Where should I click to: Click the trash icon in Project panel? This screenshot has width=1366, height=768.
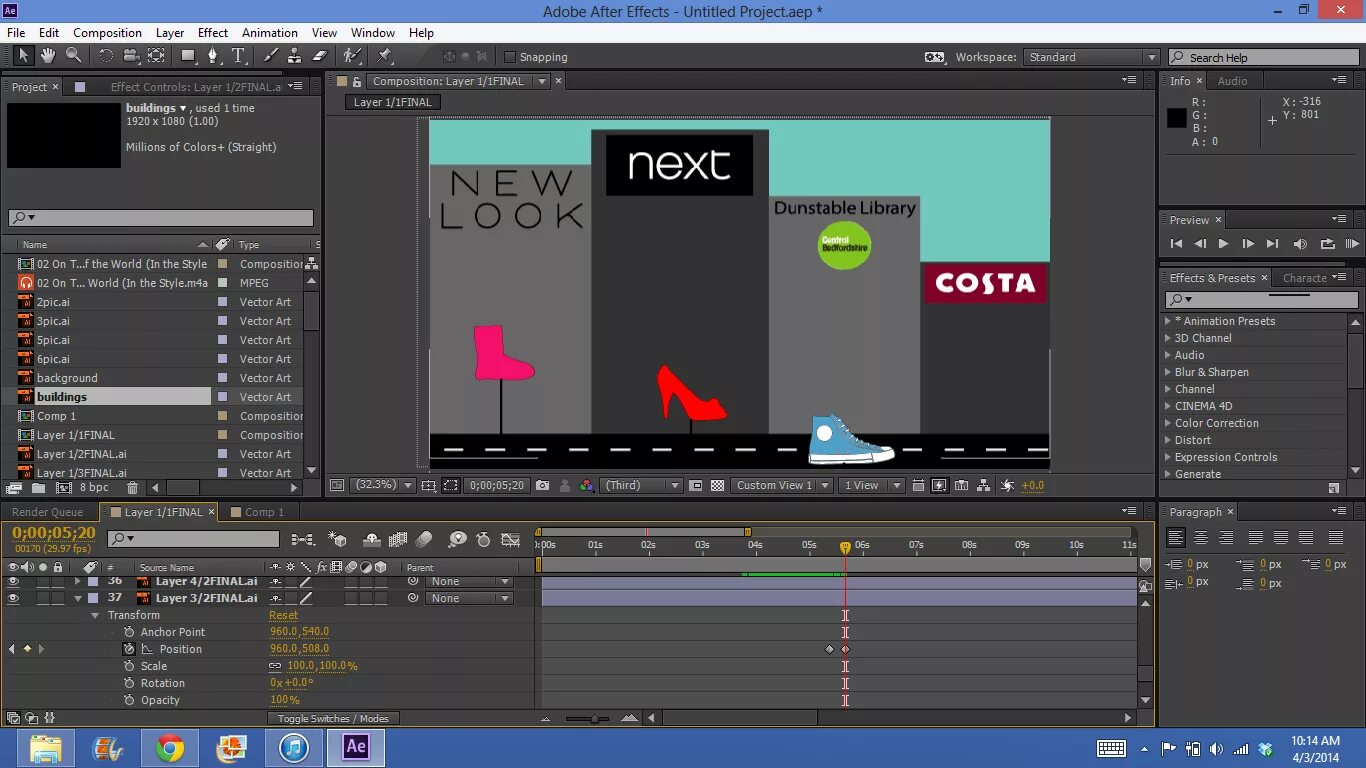click(132, 488)
